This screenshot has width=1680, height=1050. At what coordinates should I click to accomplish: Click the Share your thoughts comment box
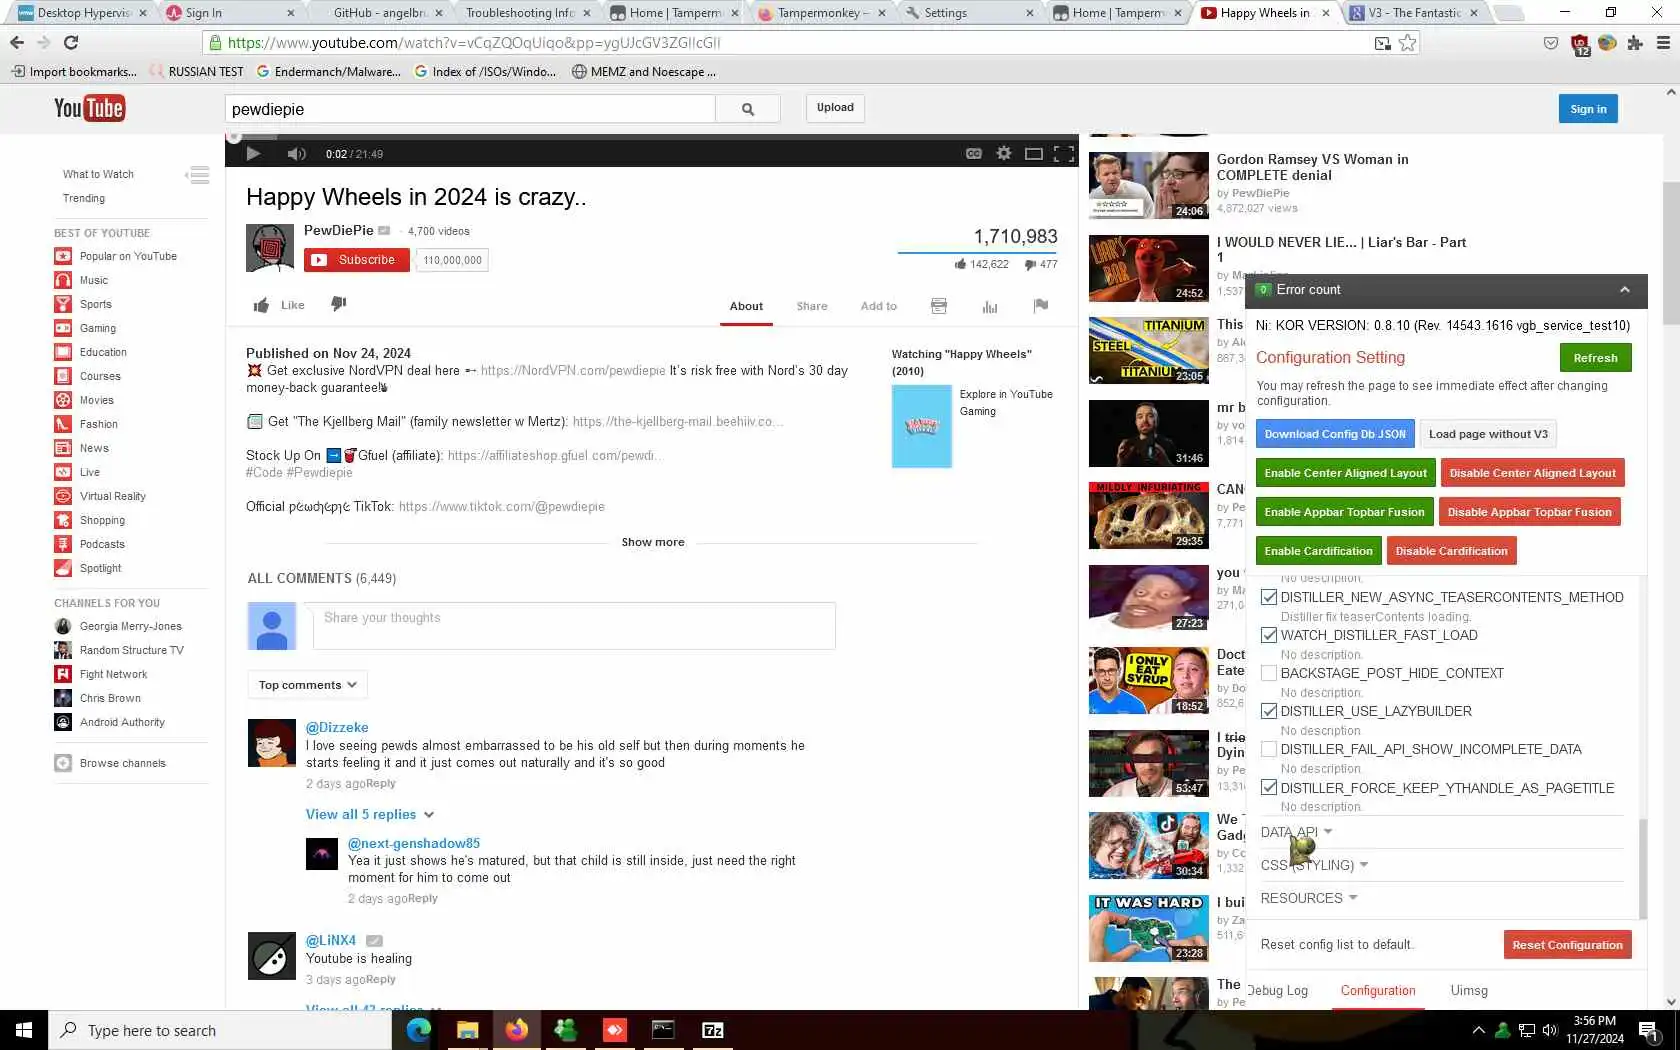(574, 626)
